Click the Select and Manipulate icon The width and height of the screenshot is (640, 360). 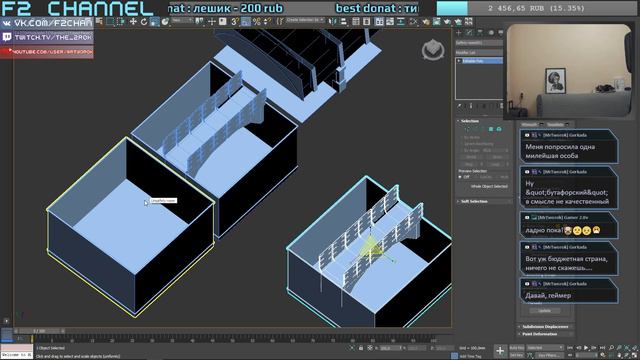pos(212,21)
